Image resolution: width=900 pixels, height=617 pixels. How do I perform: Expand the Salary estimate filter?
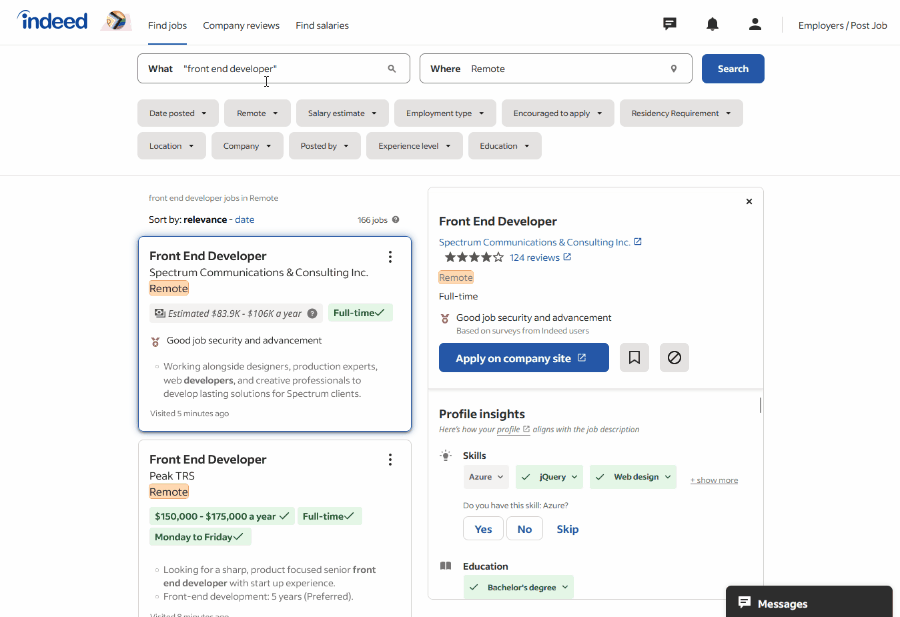coord(342,113)
